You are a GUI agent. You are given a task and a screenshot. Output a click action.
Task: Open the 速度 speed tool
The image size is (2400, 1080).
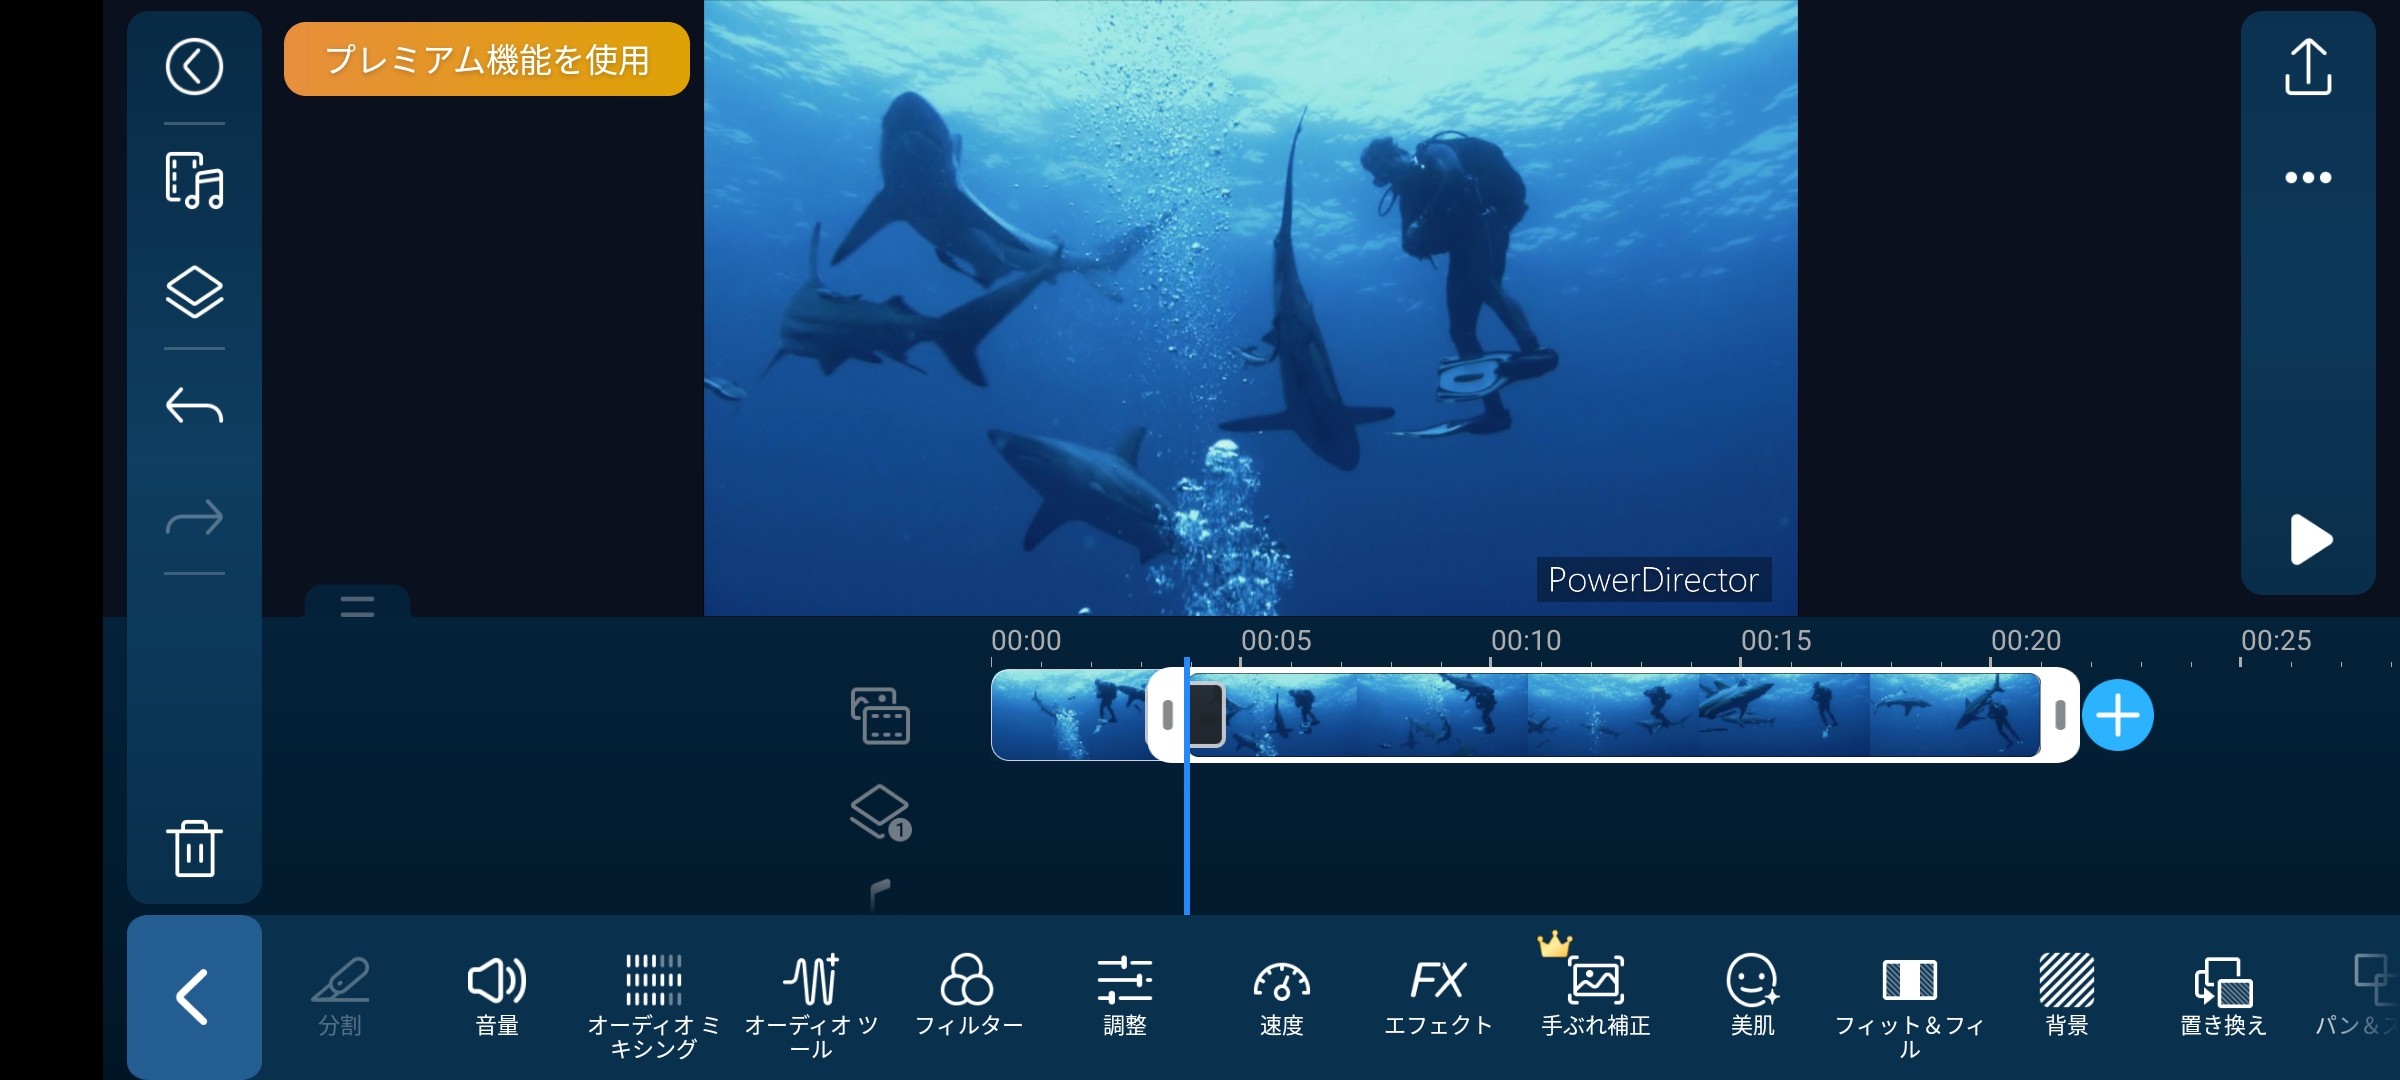[1281, 995]
